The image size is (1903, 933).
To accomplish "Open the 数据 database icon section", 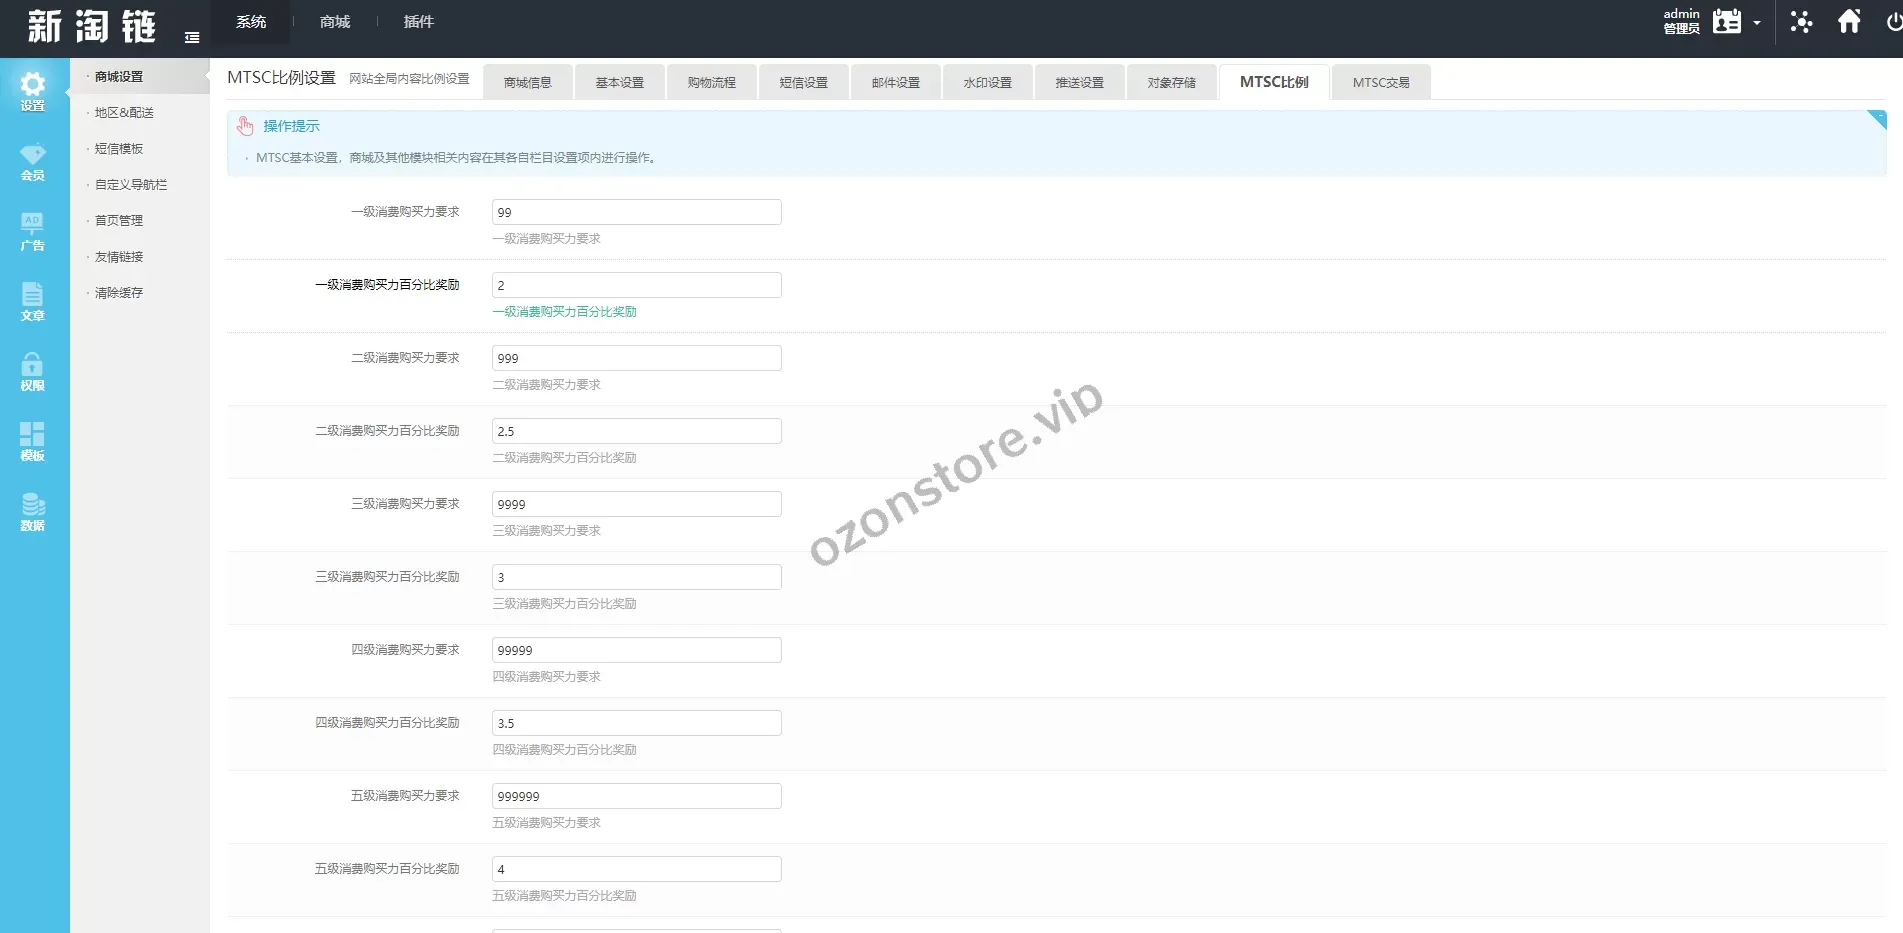I will (x=33, y=511).
